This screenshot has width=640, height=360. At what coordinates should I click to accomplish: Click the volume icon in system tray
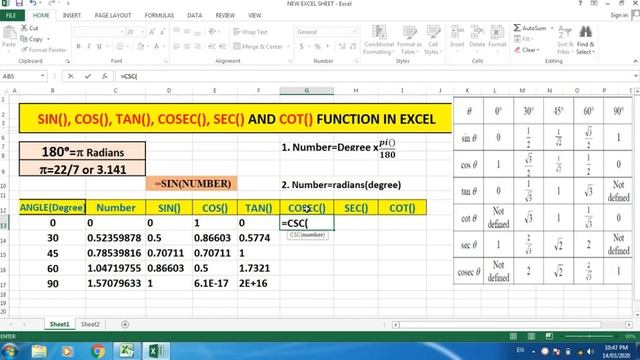tap(590, 351)
